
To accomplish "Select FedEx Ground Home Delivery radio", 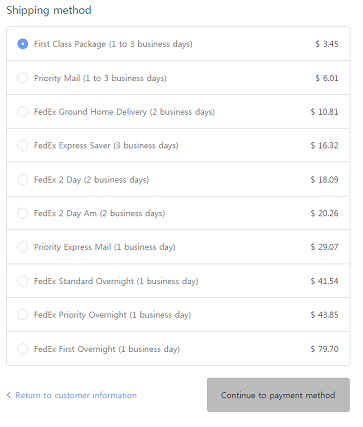I will click(23, 112).
